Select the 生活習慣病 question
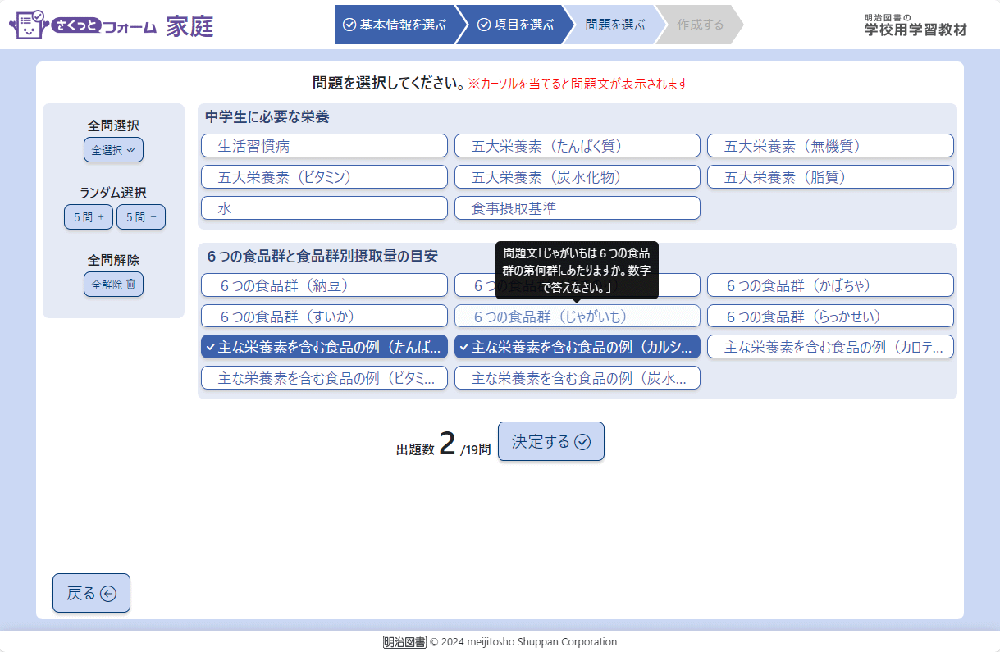The height and width of the screenshot is (652, 1000). click(324, 146)
